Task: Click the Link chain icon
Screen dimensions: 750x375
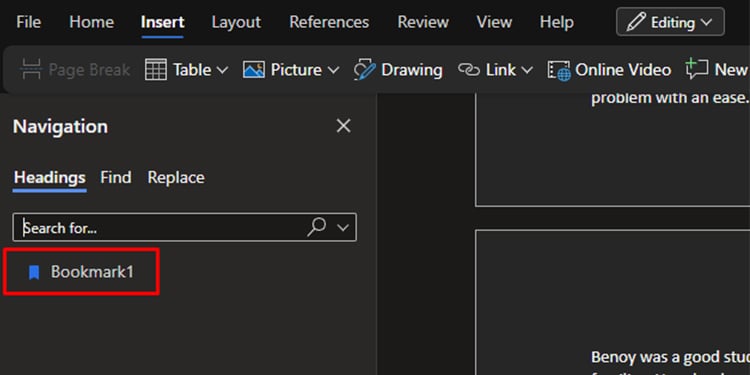Action: point(469,70)
